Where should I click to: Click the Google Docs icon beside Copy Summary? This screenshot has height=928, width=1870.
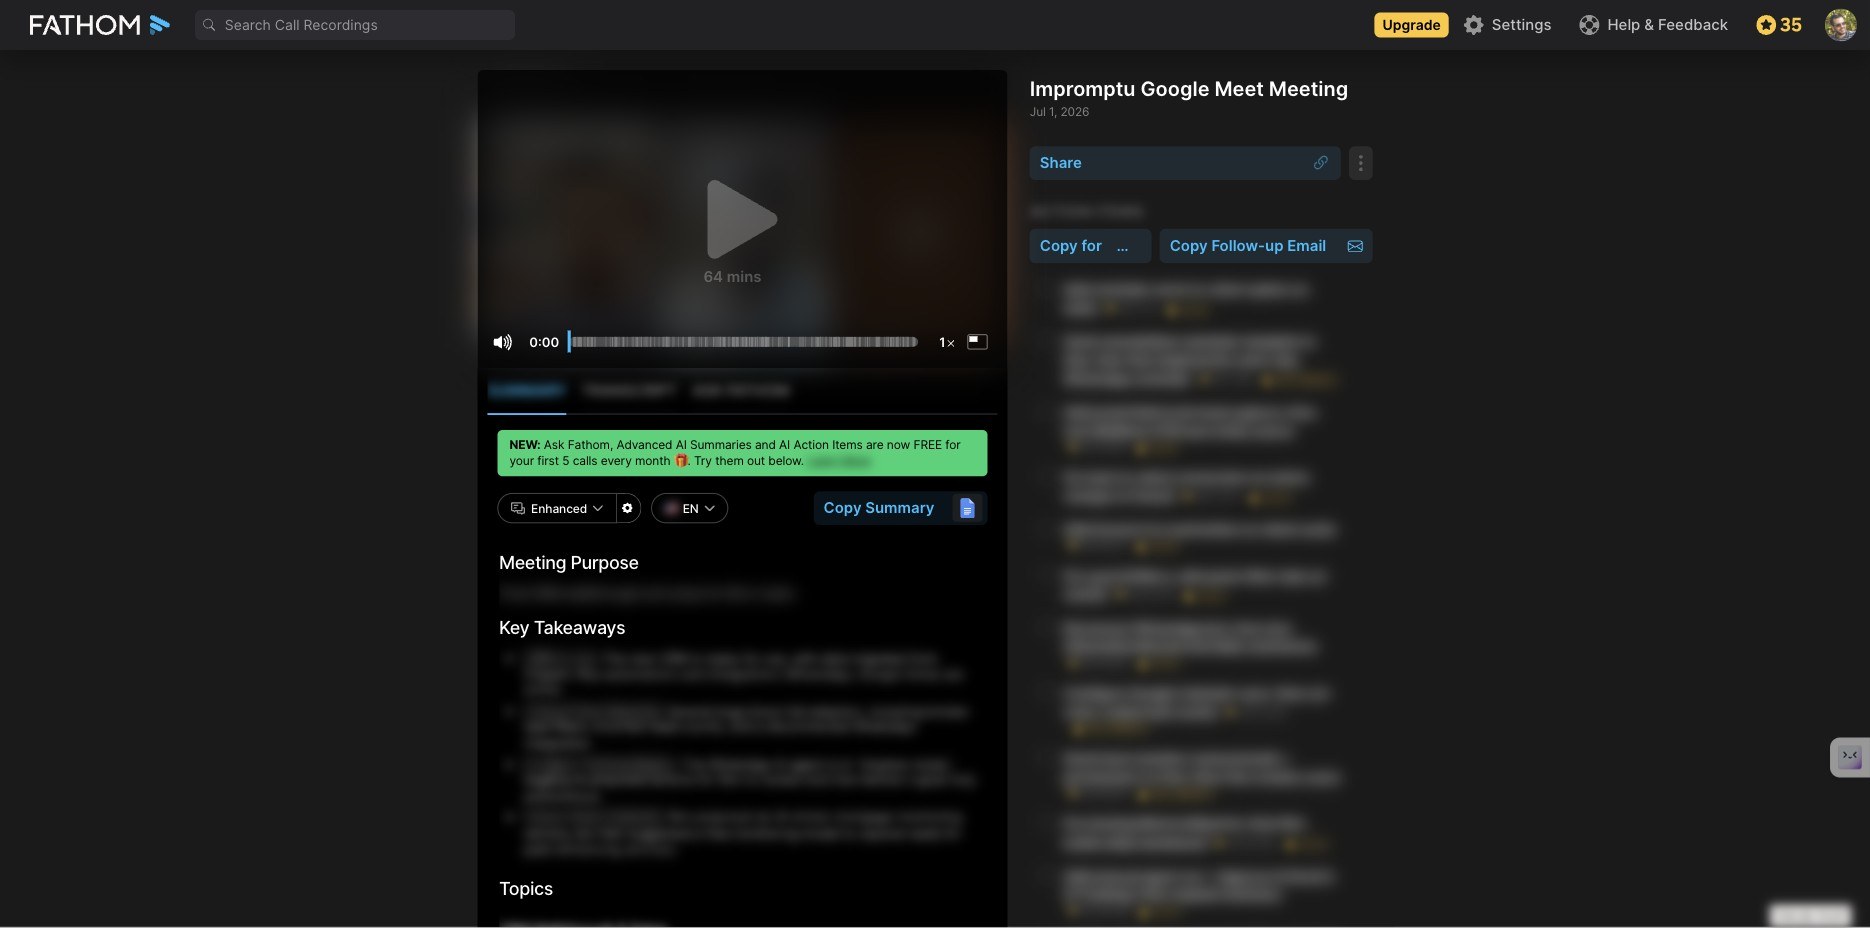pyautogui.click(x=967, y=508)
